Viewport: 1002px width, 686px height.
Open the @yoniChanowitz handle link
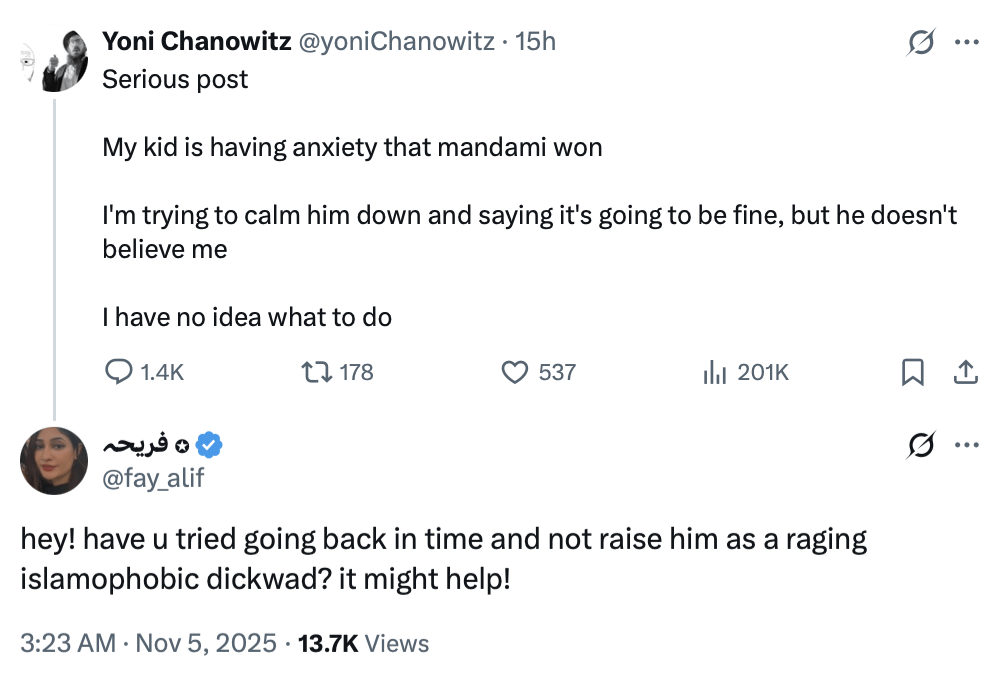coord(398,41)
